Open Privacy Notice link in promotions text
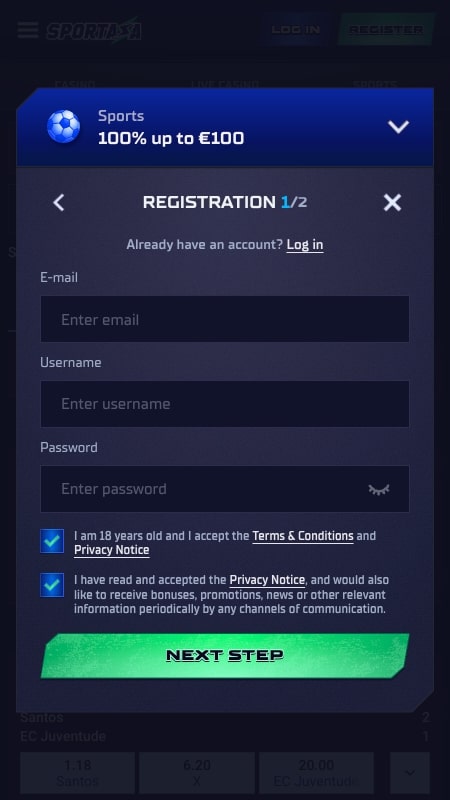Screen dimensions: 450x800 coord(267,580)
